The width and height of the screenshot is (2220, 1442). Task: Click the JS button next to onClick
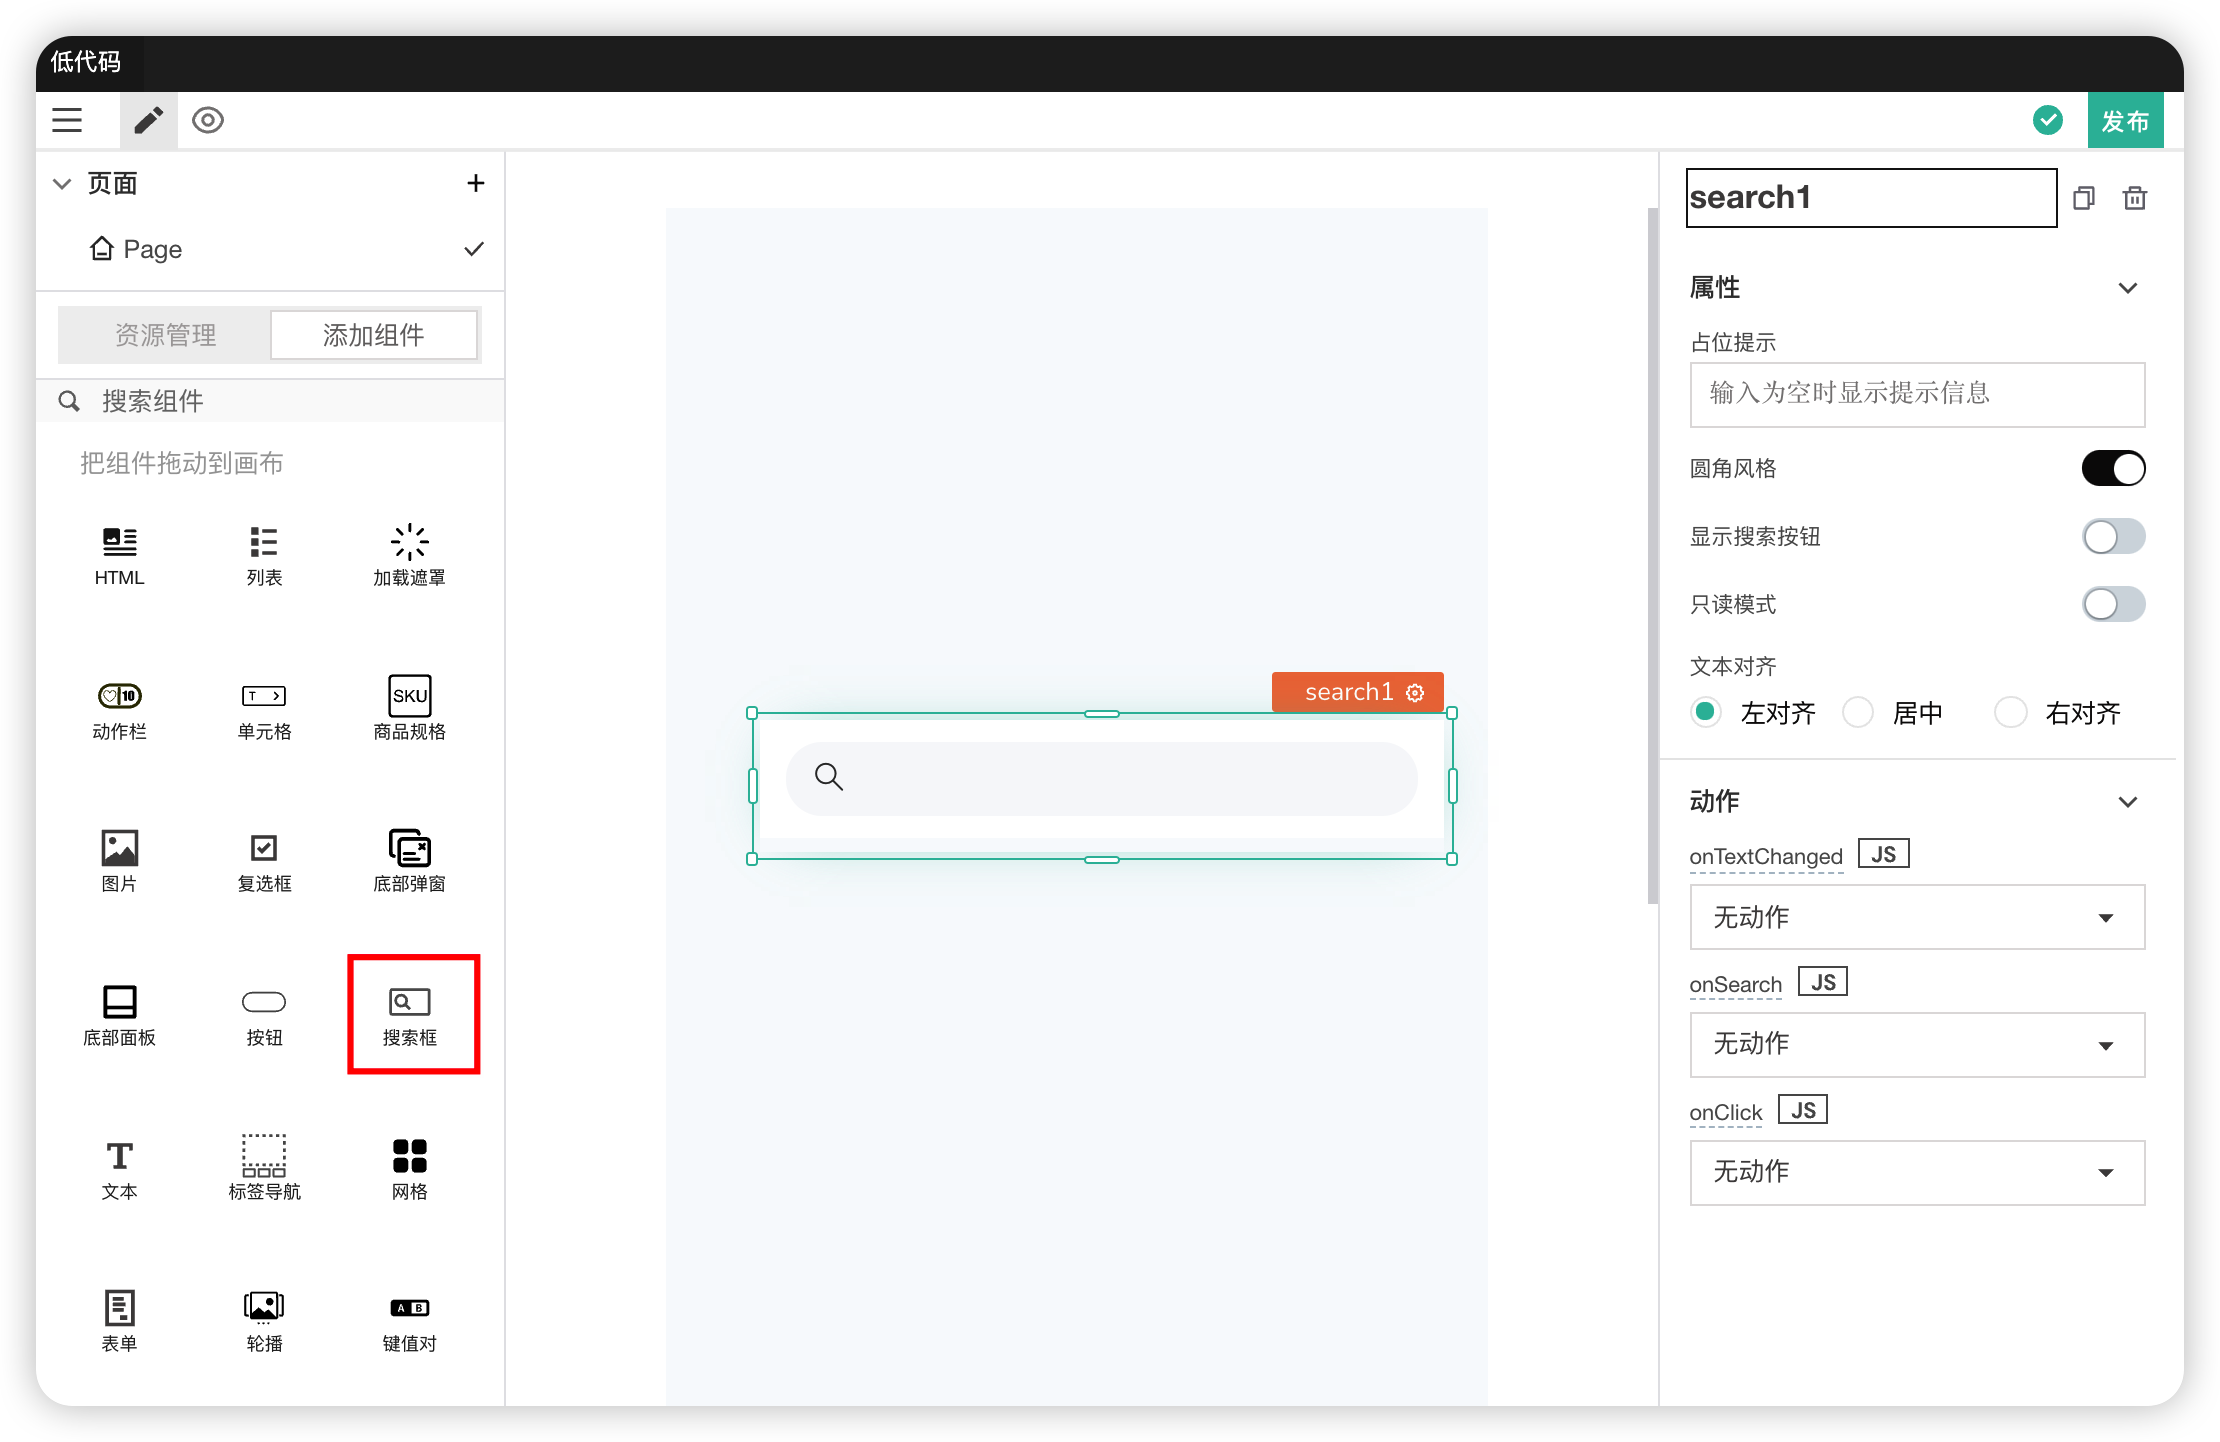[1802, 1110]
